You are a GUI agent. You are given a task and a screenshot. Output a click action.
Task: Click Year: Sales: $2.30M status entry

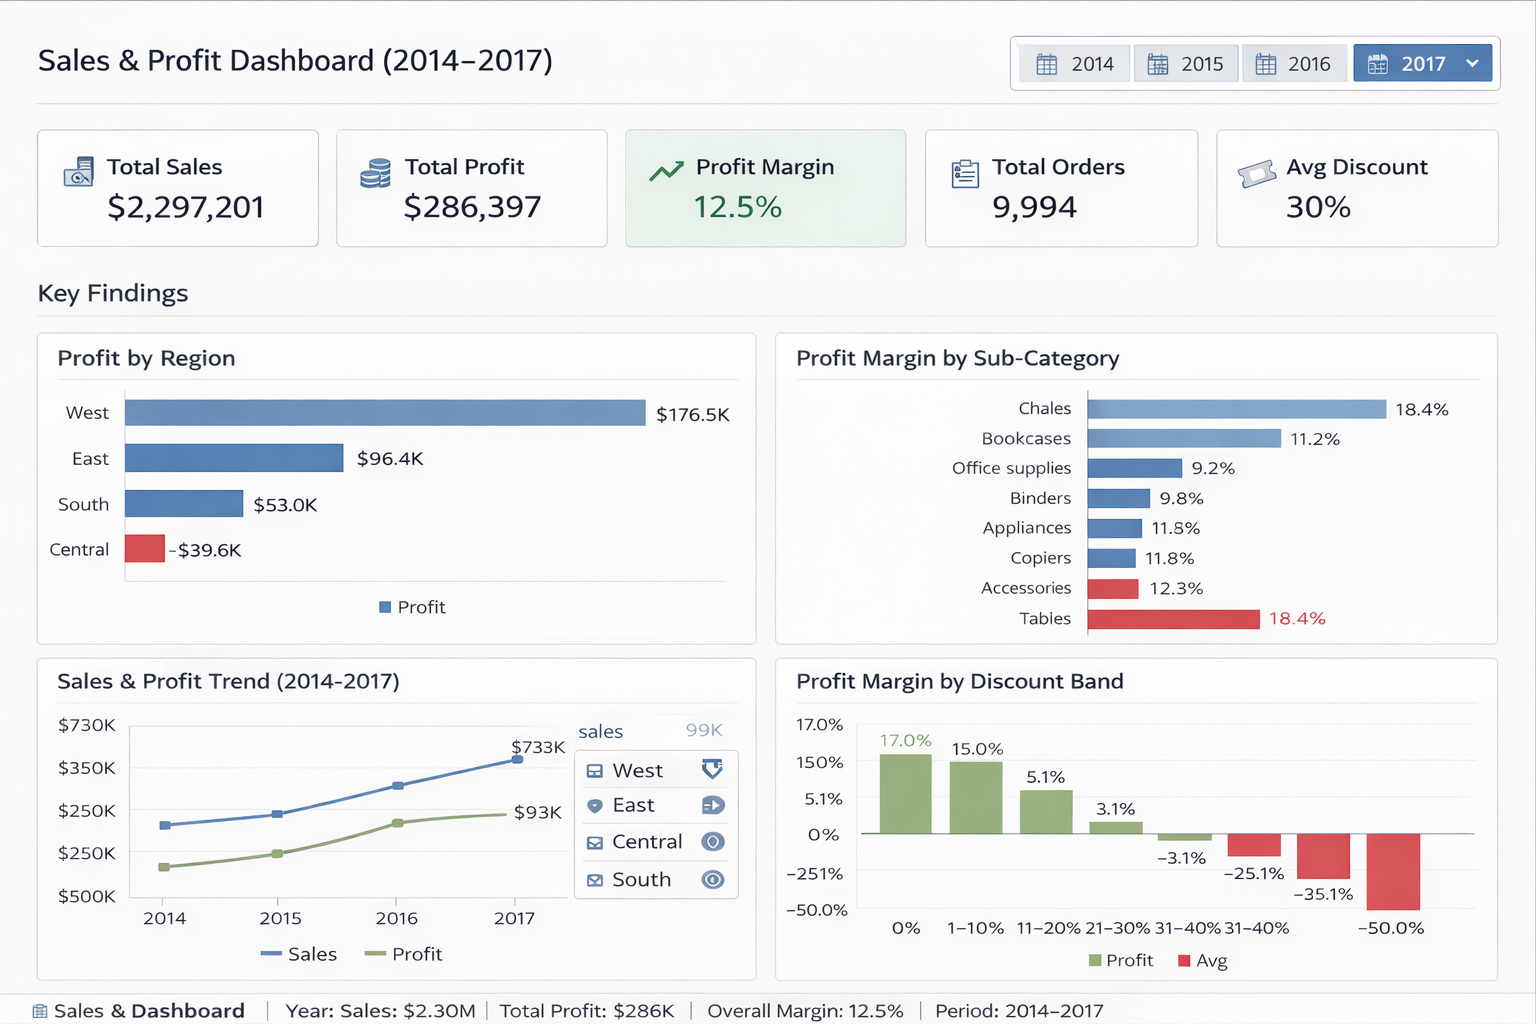[x=381, y=1011]
